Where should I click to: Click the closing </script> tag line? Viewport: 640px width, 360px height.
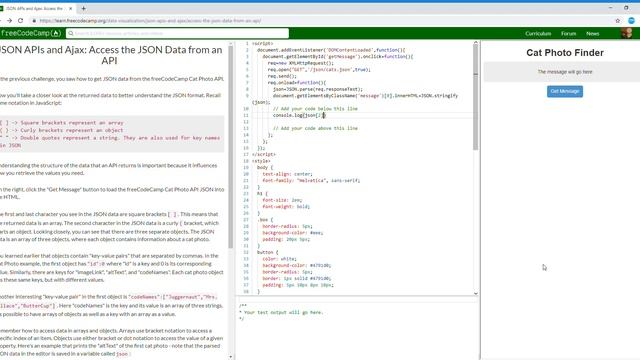pyautogui.click(x=264, y=155)
